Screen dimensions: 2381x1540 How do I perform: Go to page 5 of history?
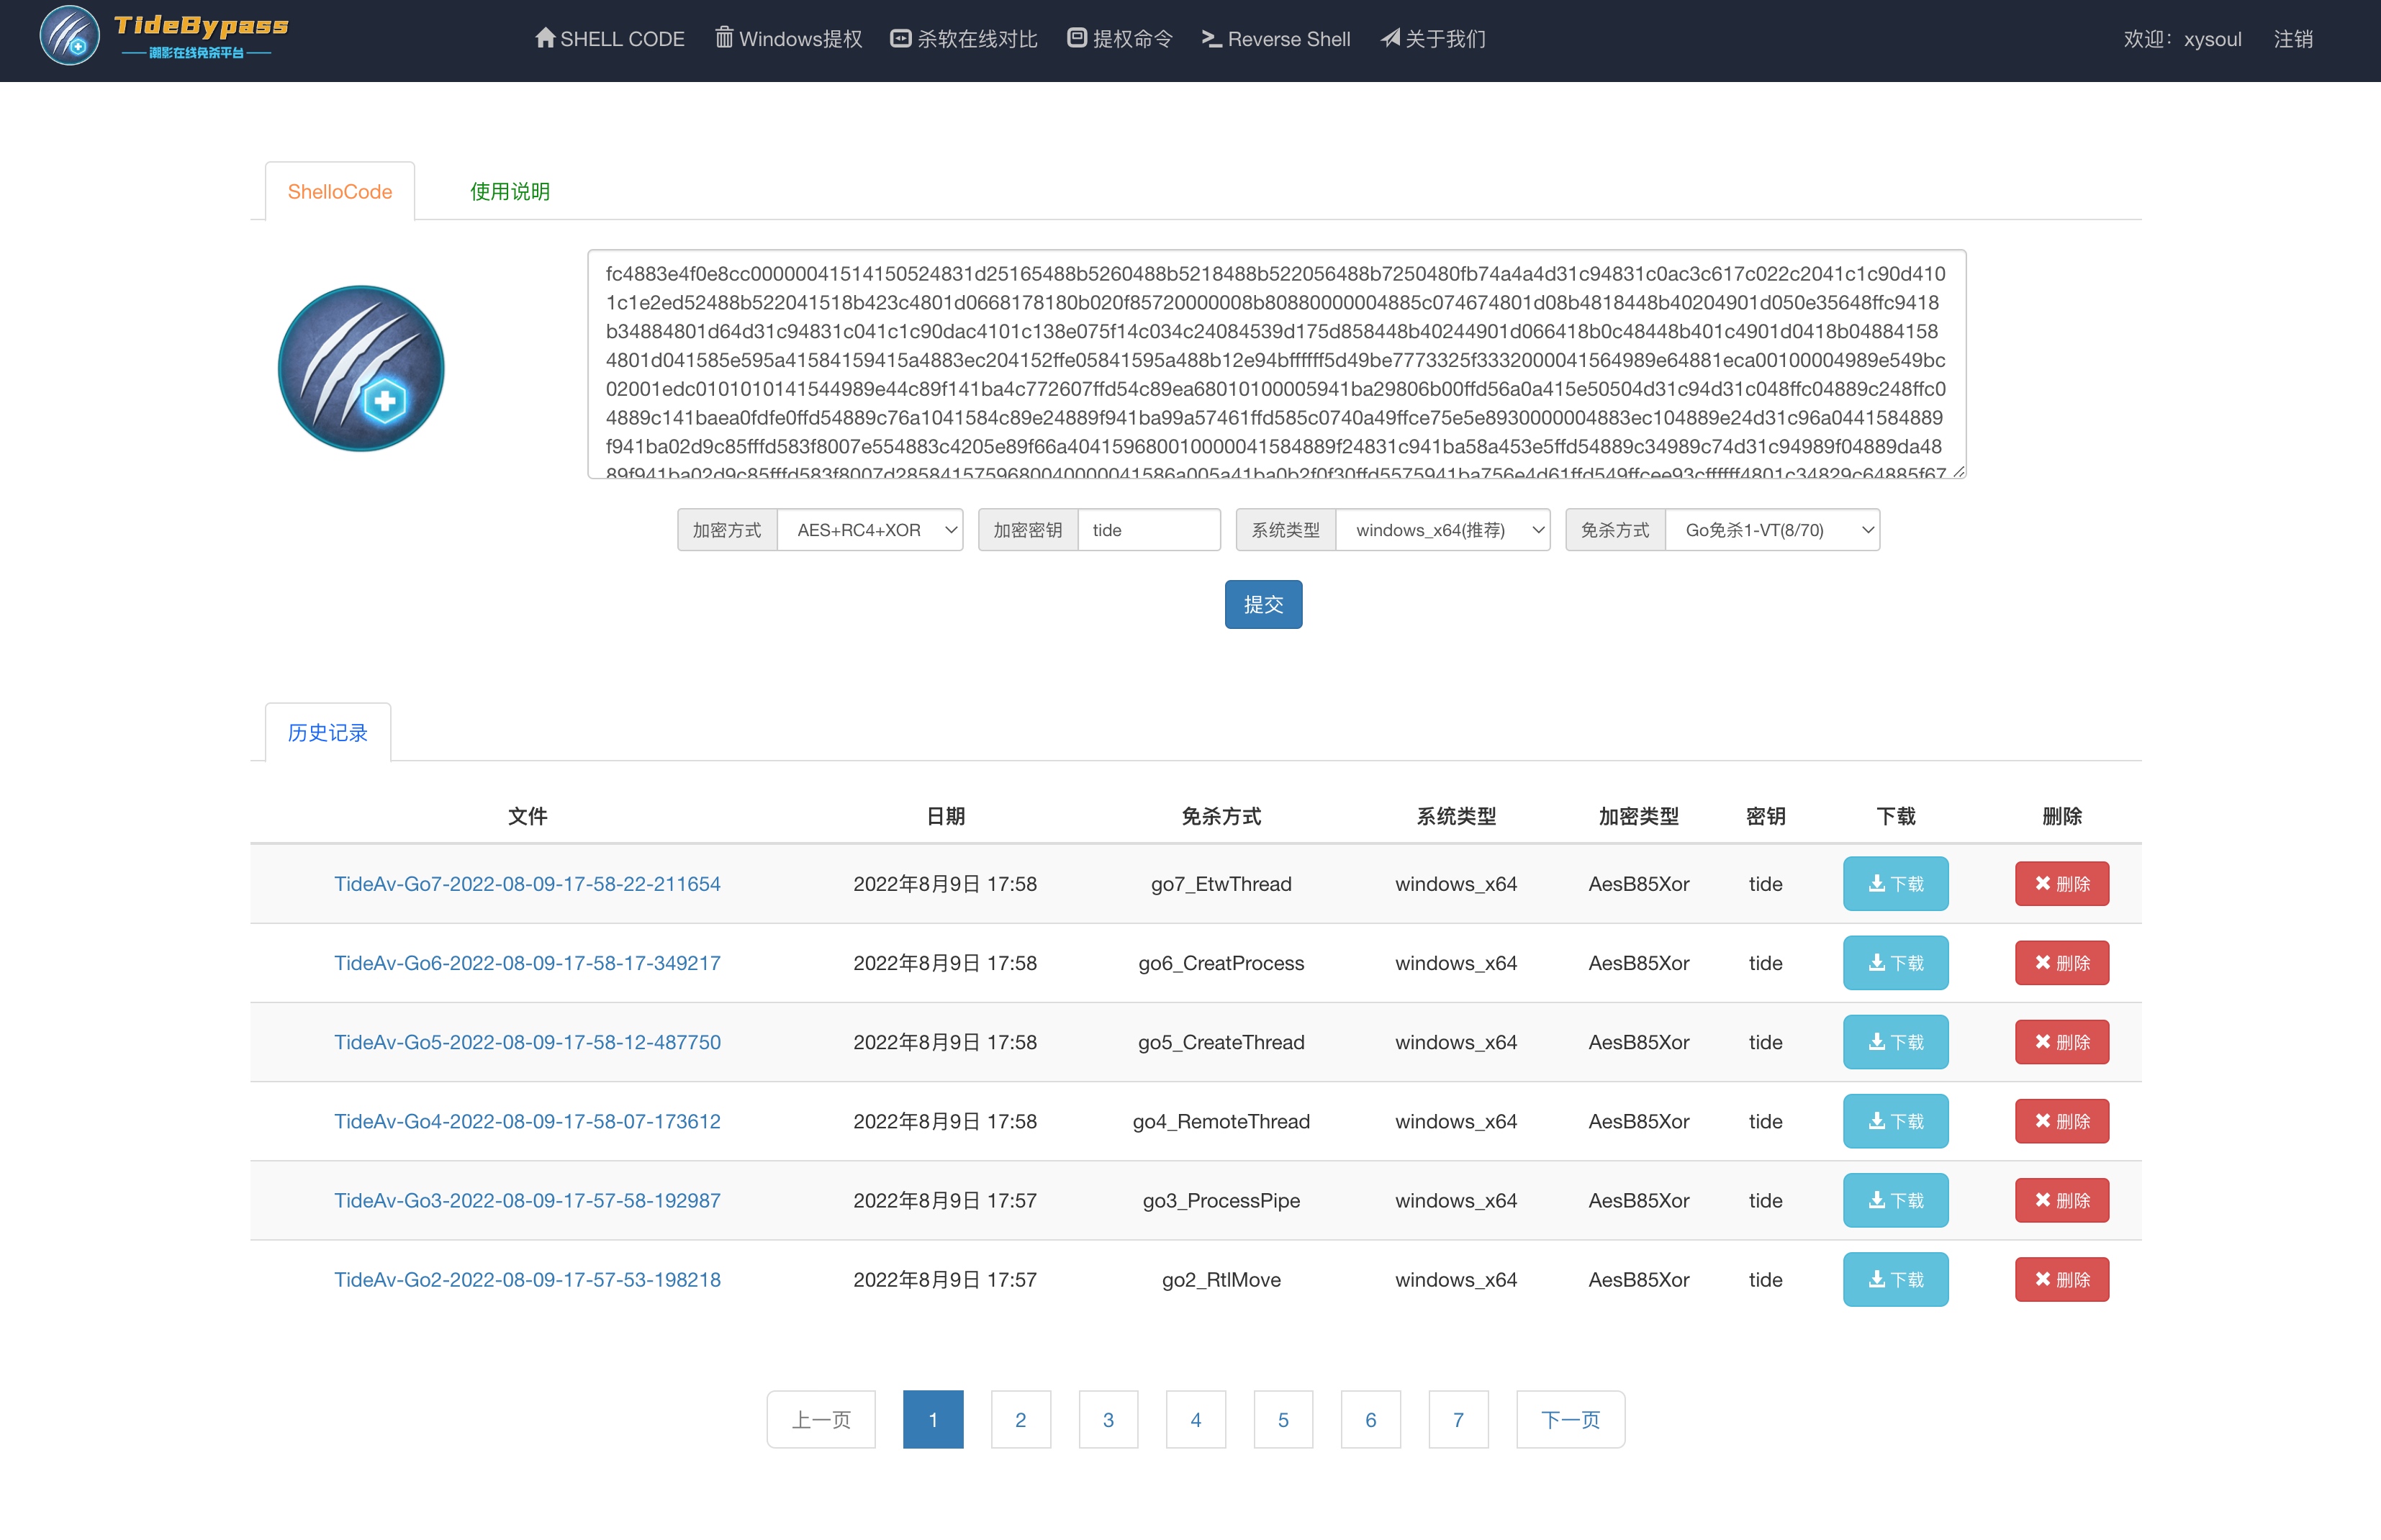(1283, 1419)
